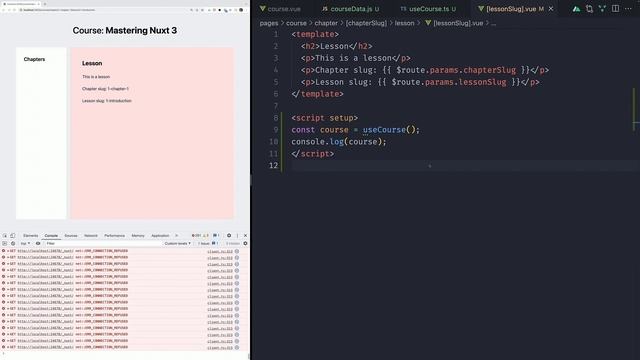Viewport: 640px width, 360px height.
Task: Open console settings gear in console toolbar
Action: click(x=245, y=243)
